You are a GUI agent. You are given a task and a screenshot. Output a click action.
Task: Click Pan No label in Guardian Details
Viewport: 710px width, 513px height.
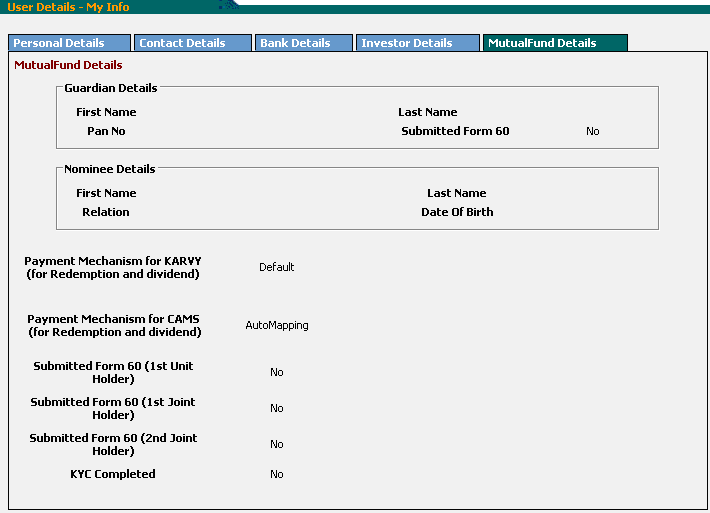pyautogui.click(x=106, y=131)
